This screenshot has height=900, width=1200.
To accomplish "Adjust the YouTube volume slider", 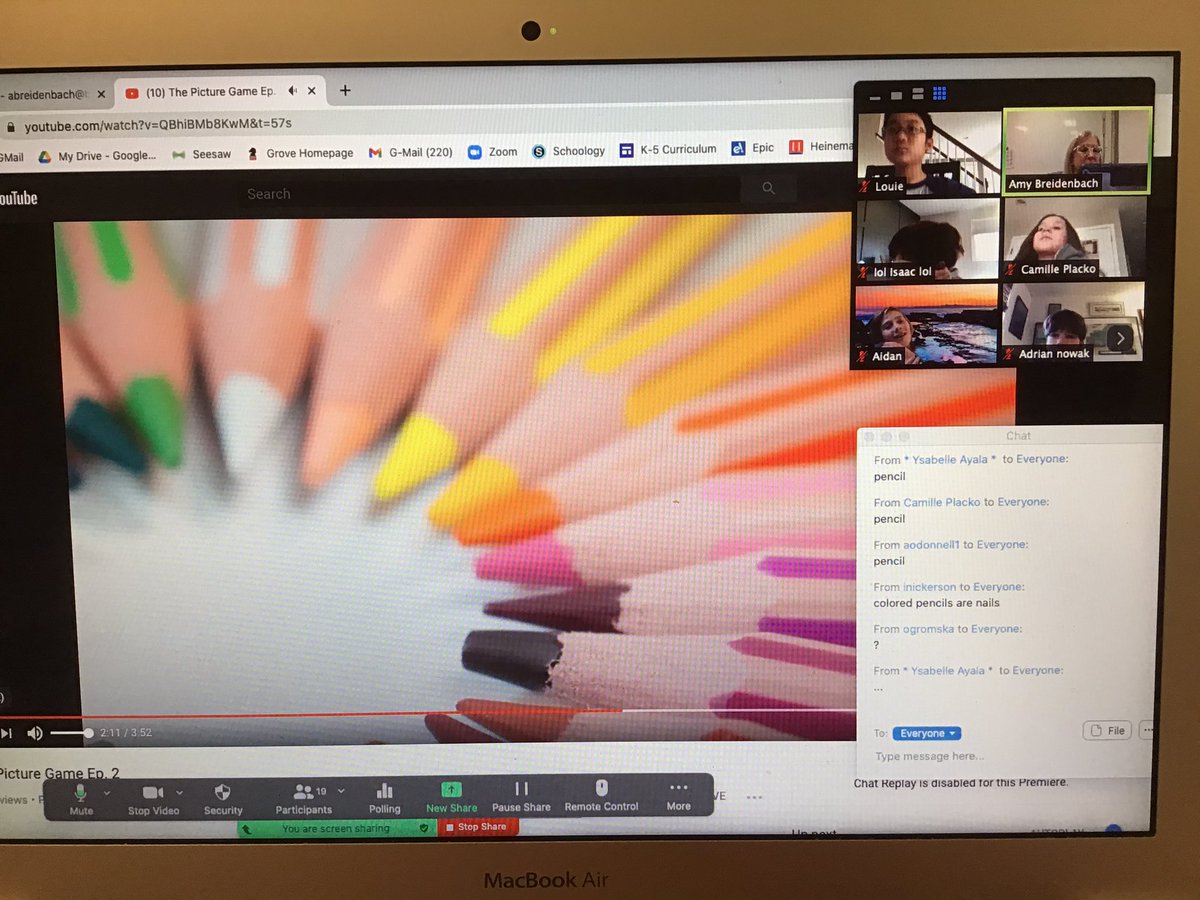I will pyautogui.click(x=71, y=733).
